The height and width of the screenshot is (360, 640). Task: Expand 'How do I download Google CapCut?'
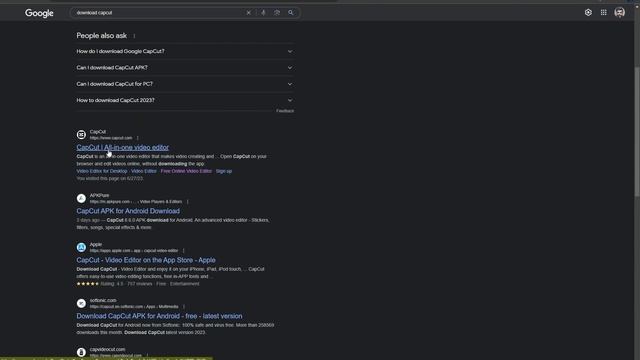click(x=185, y=51)
